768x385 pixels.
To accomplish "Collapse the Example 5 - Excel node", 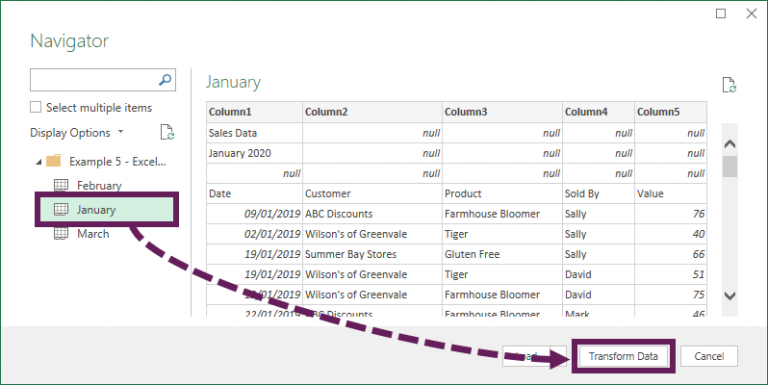I will (38, 162).
